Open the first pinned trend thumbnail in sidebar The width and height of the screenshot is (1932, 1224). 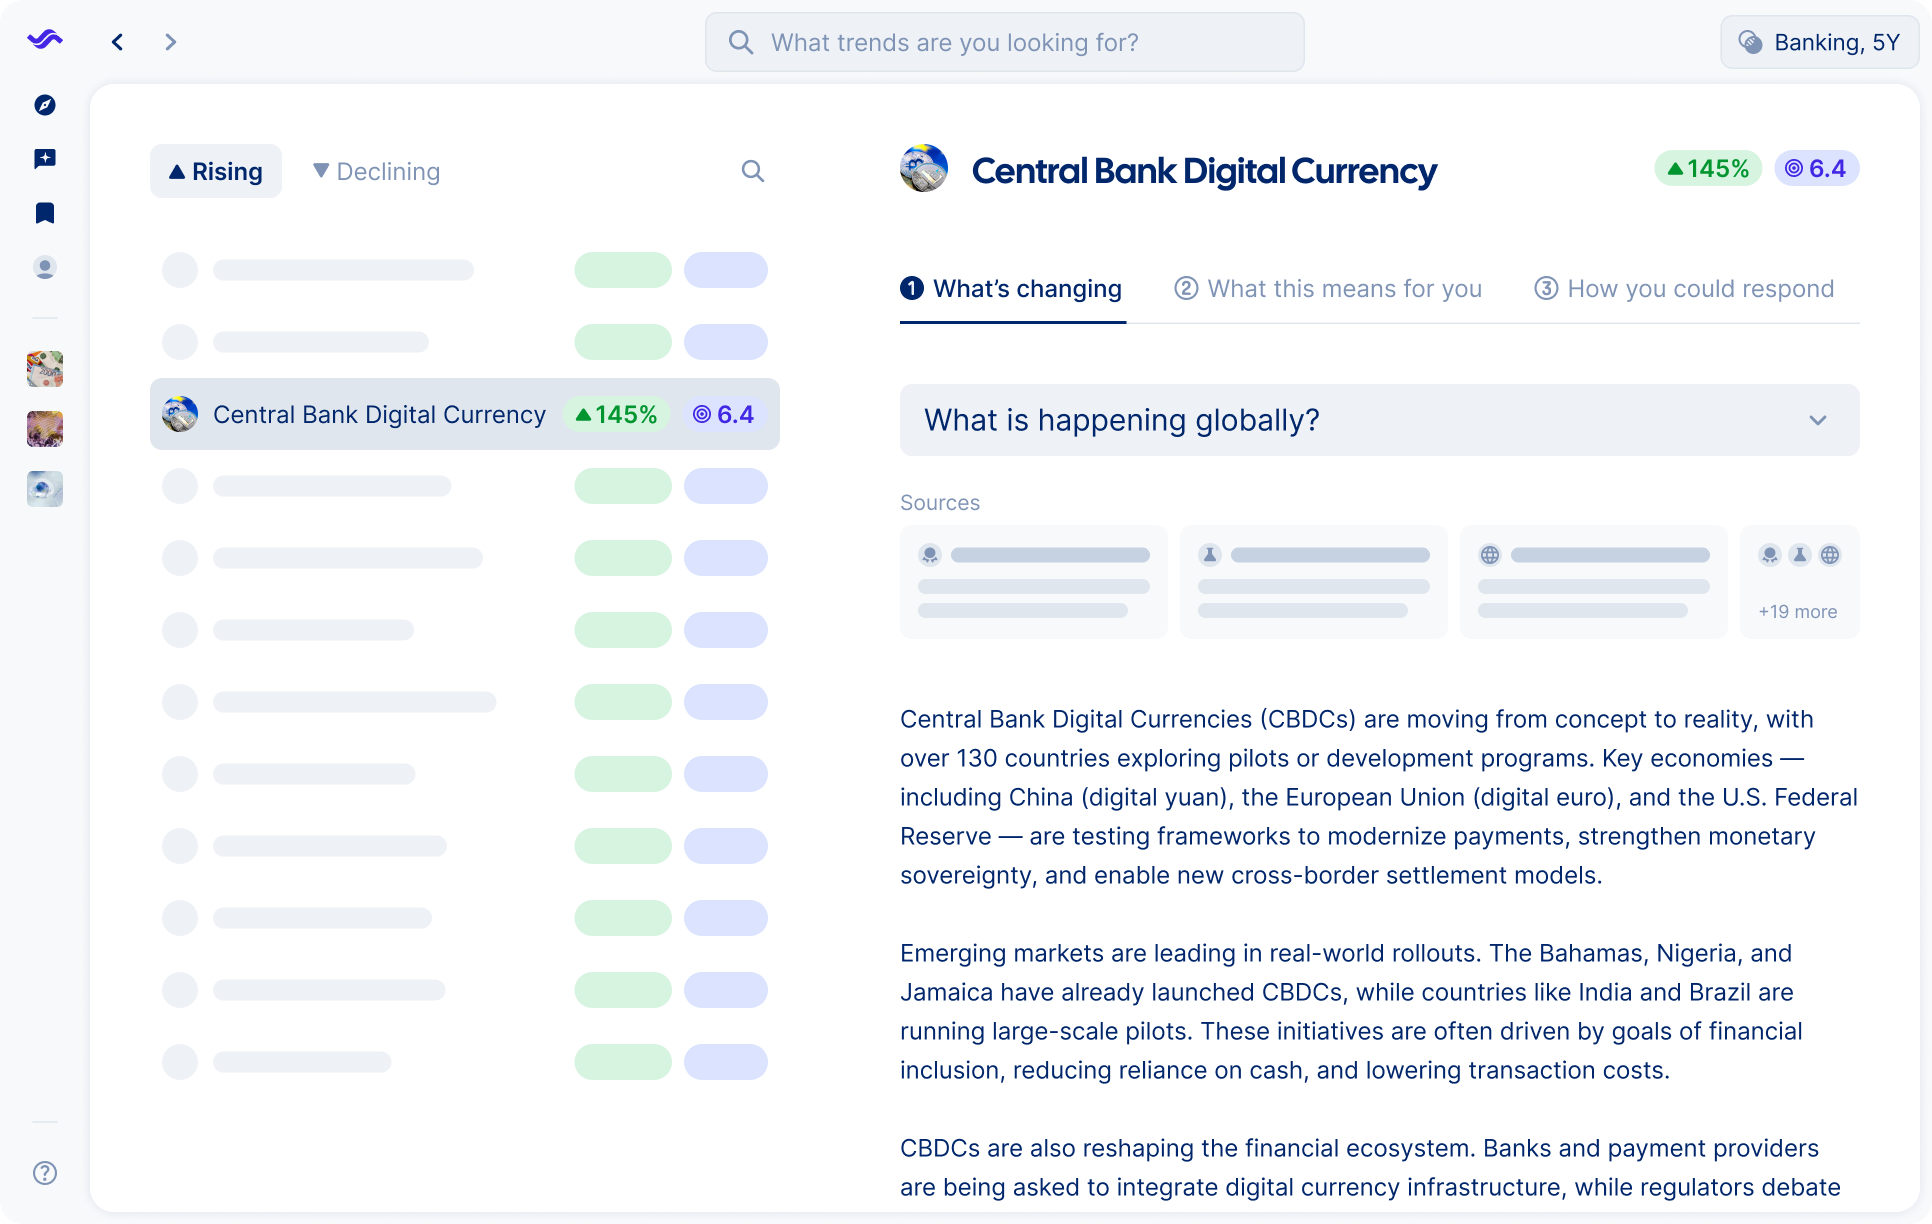[x=45, y=369]
